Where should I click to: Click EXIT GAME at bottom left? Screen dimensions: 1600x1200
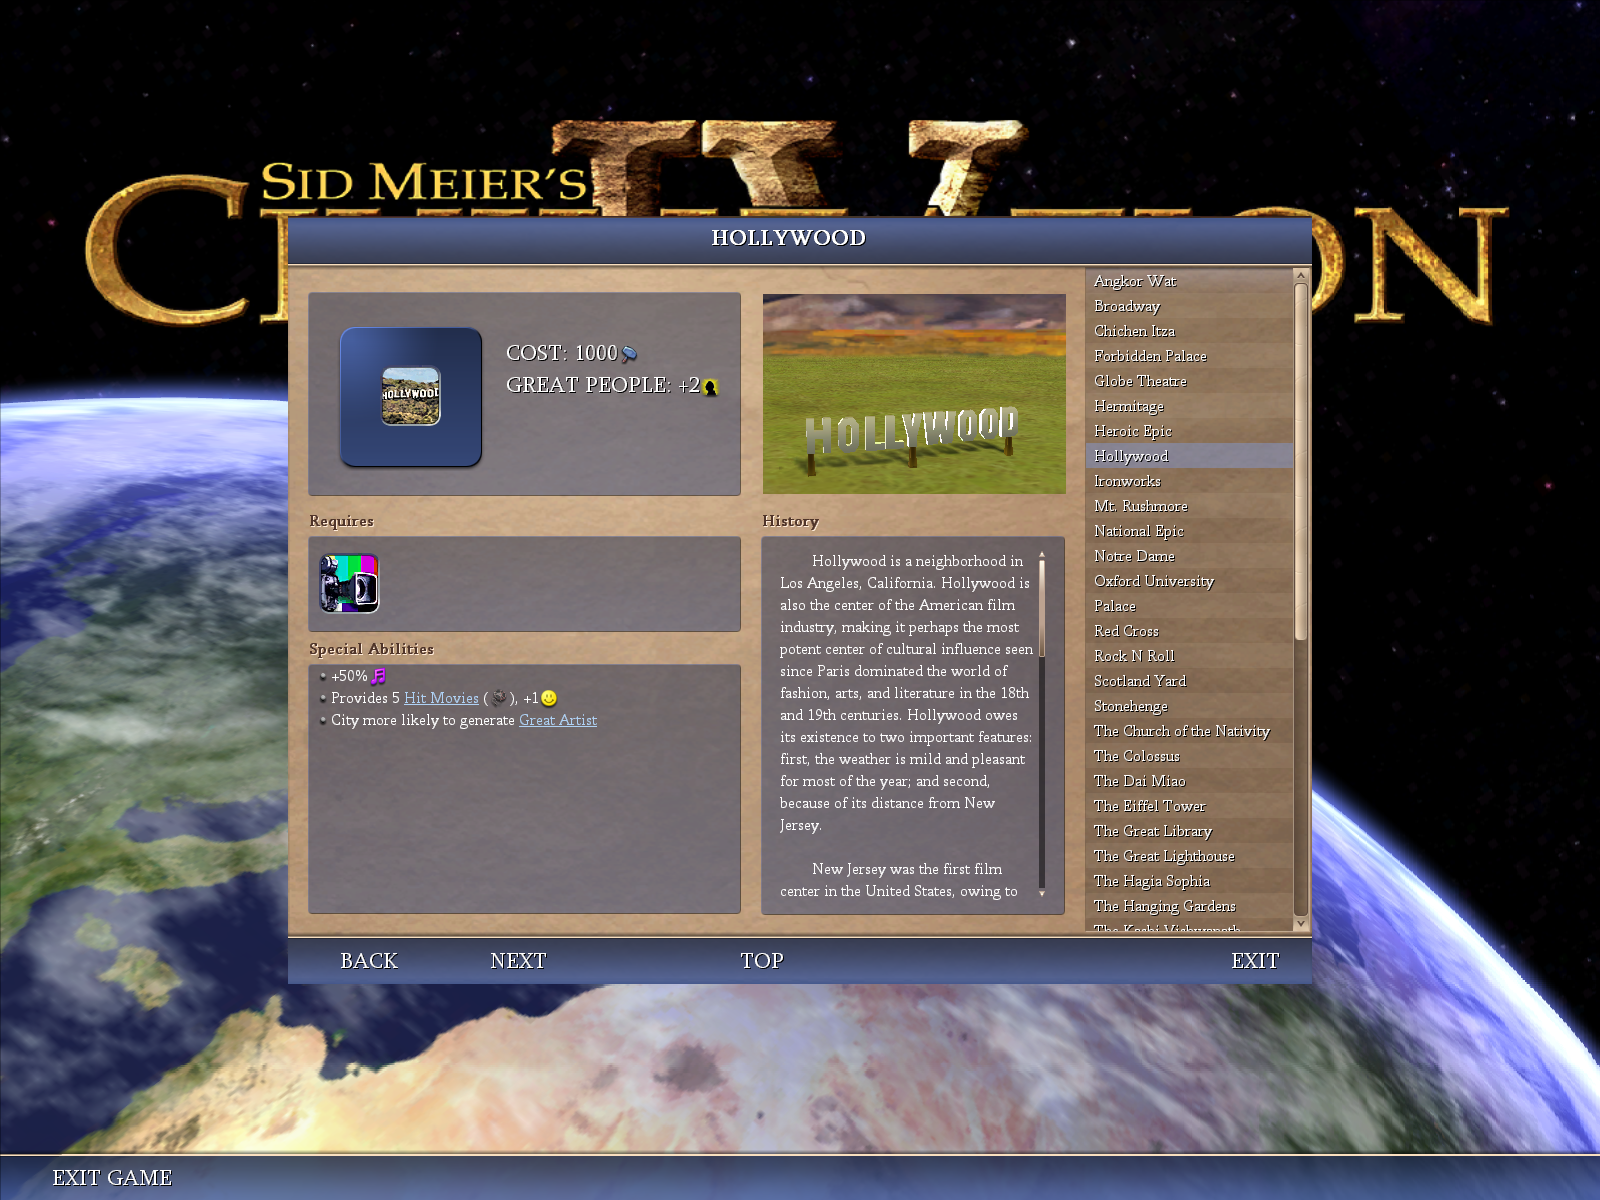tap(112, 1178)
